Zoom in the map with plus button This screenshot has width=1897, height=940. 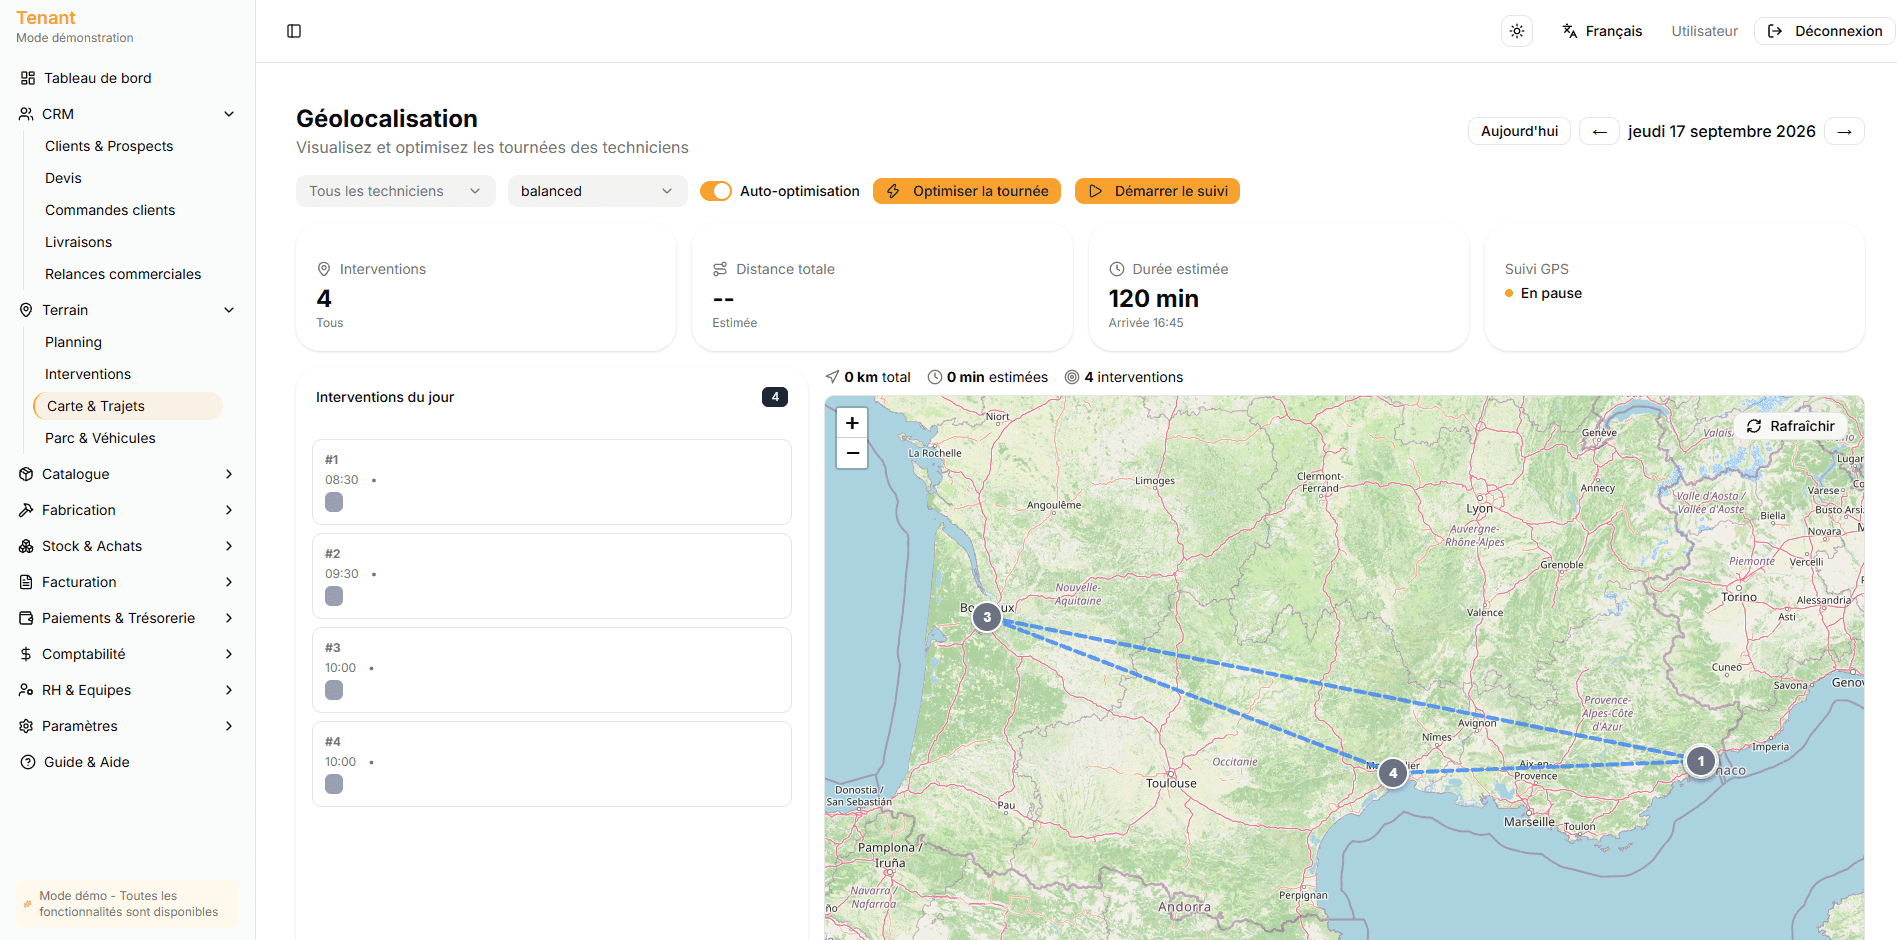tap(852, 423)
